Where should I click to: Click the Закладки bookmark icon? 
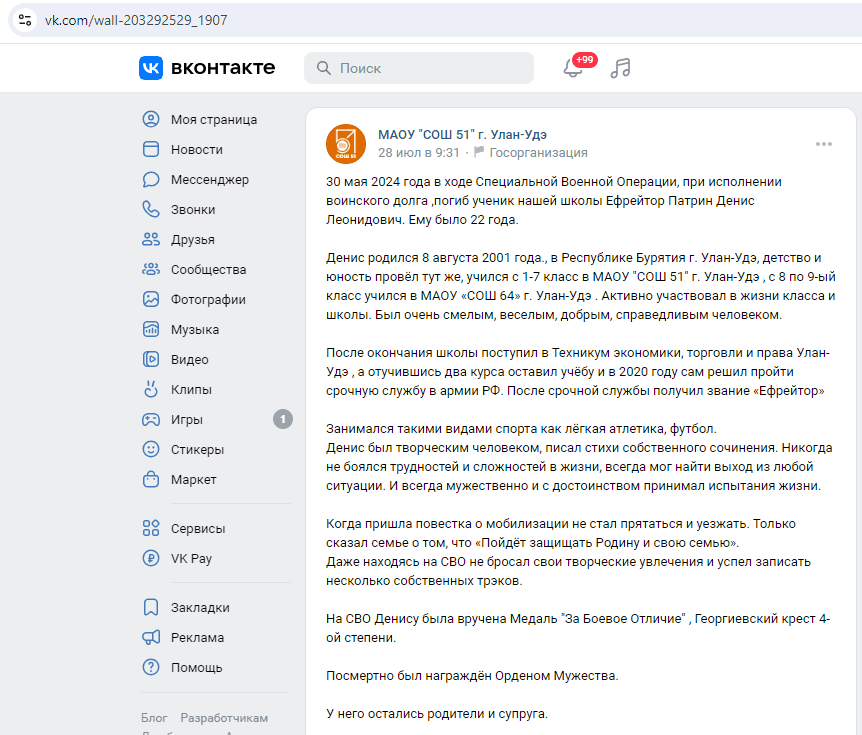[x=151, y=607]
